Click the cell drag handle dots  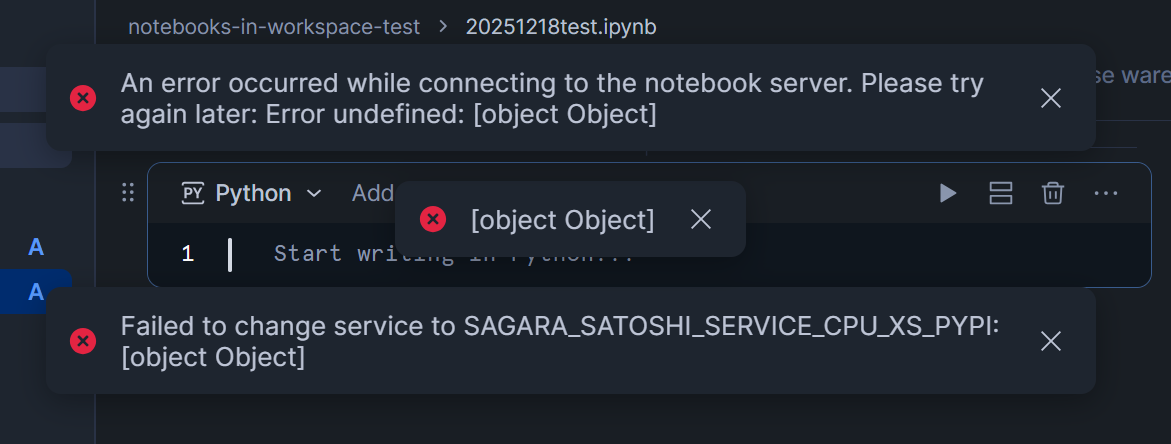tap(128, 193)
